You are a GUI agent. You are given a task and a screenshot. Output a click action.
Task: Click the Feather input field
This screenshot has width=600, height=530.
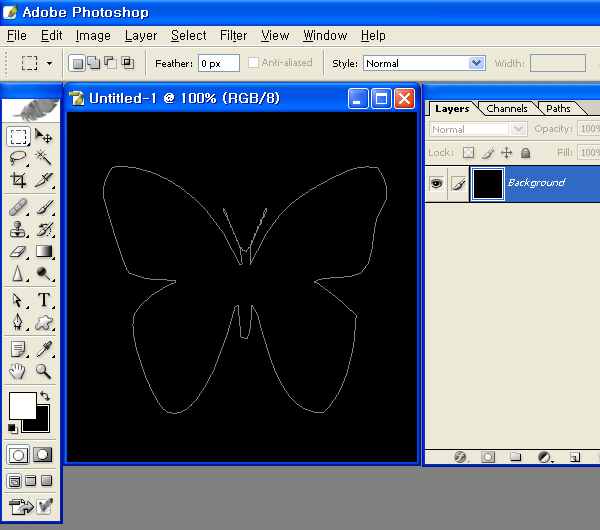219,63
